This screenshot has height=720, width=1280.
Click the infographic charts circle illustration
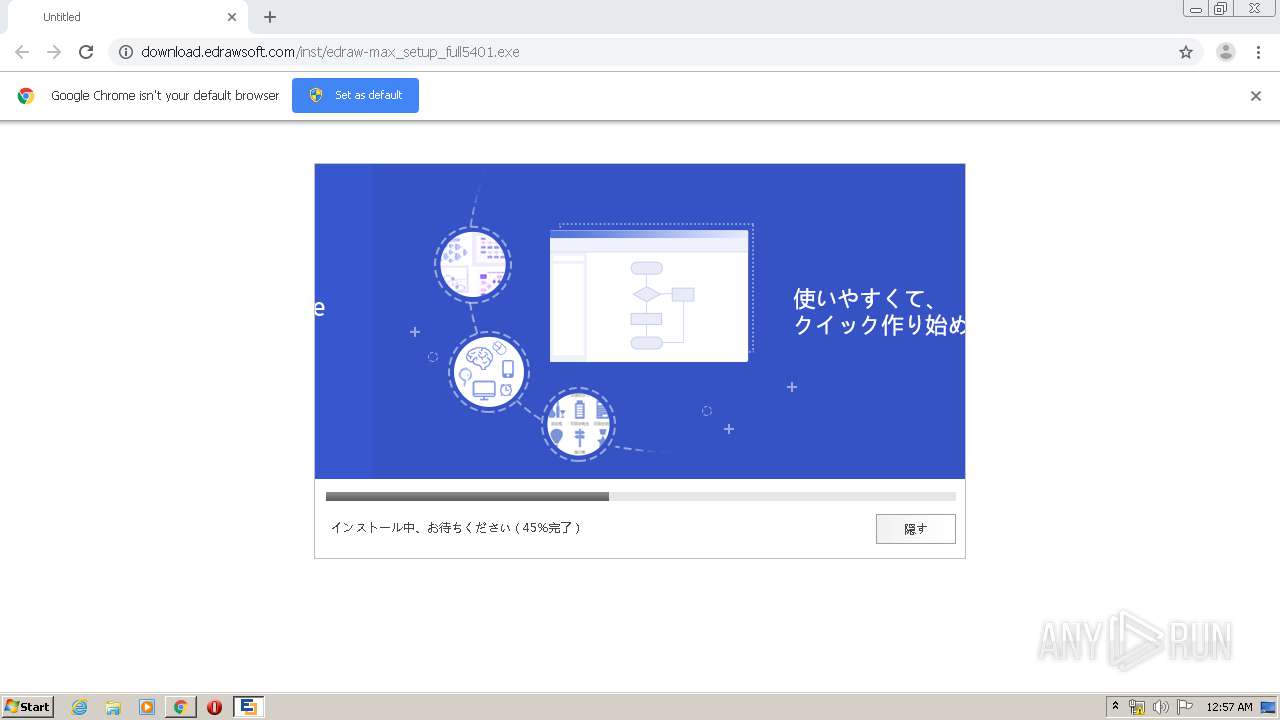(578, 424)
